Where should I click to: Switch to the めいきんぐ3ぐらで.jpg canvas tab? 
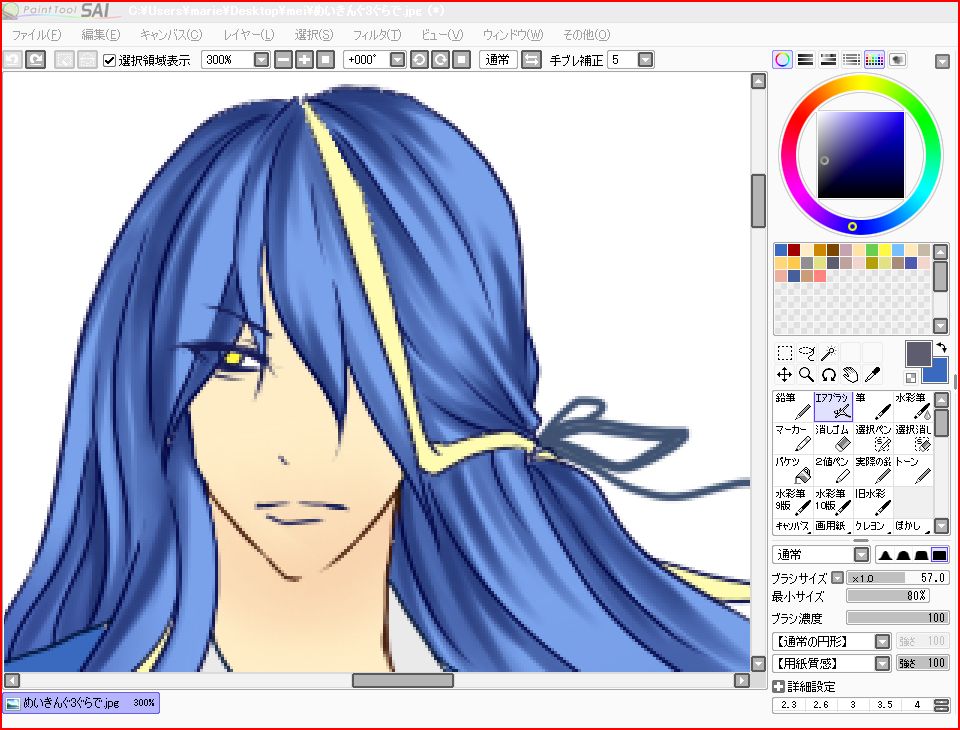[81, 703]
